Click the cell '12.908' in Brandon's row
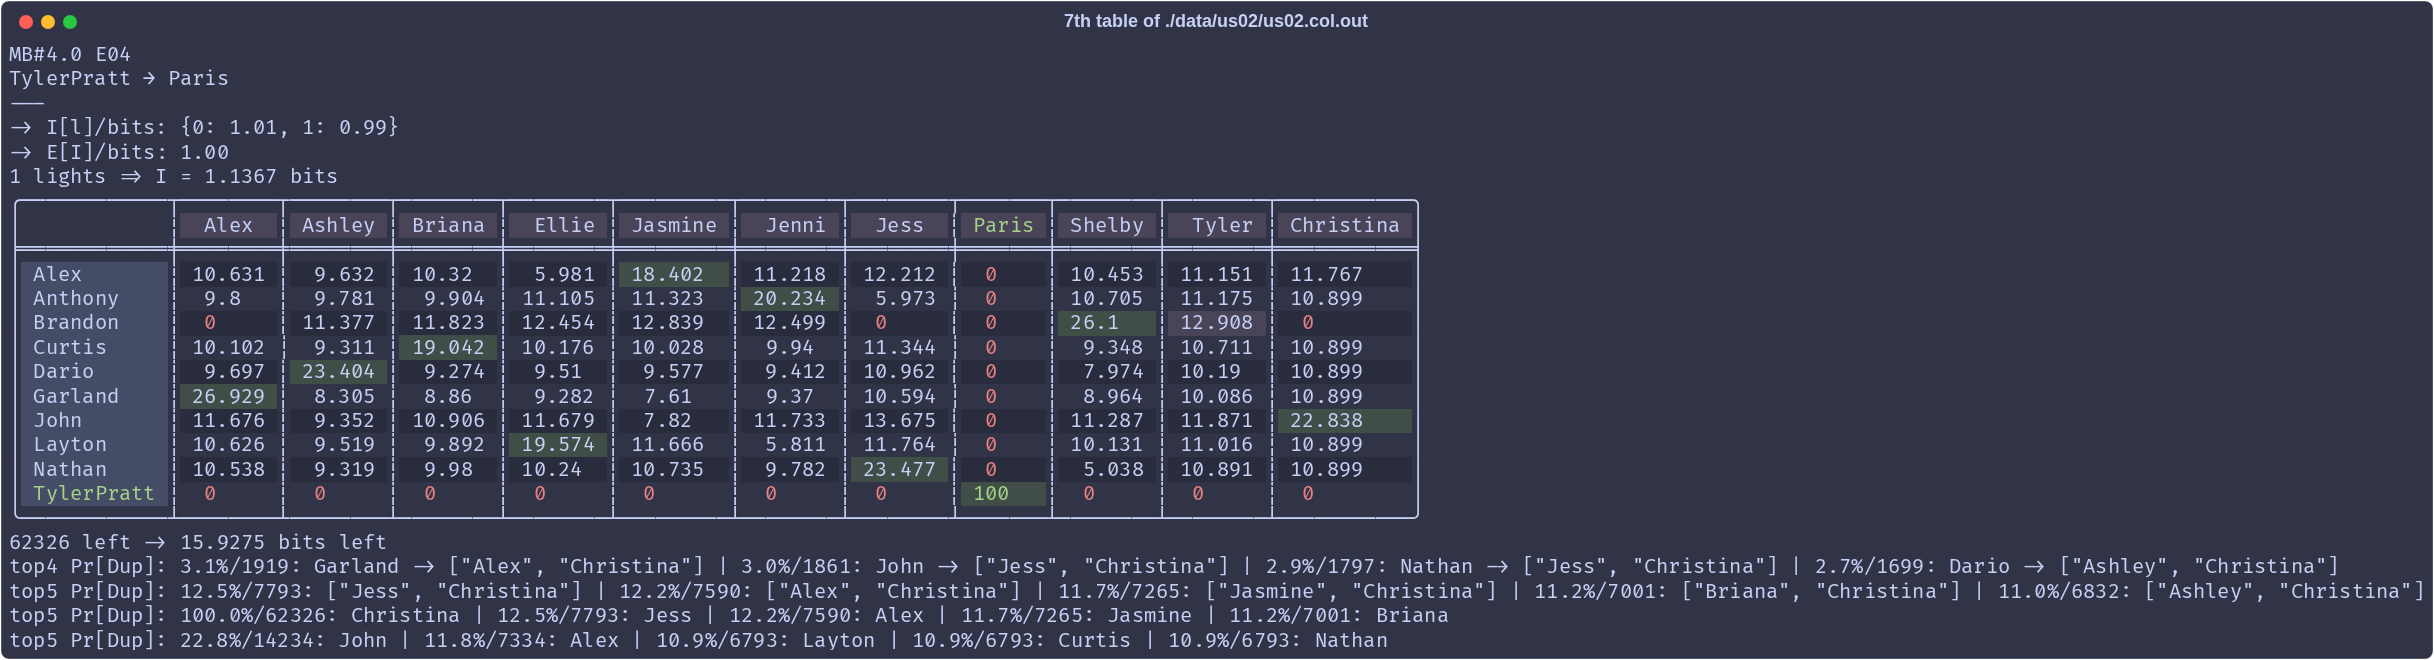Screen dimensions: 2434x660 point(1217,322)
